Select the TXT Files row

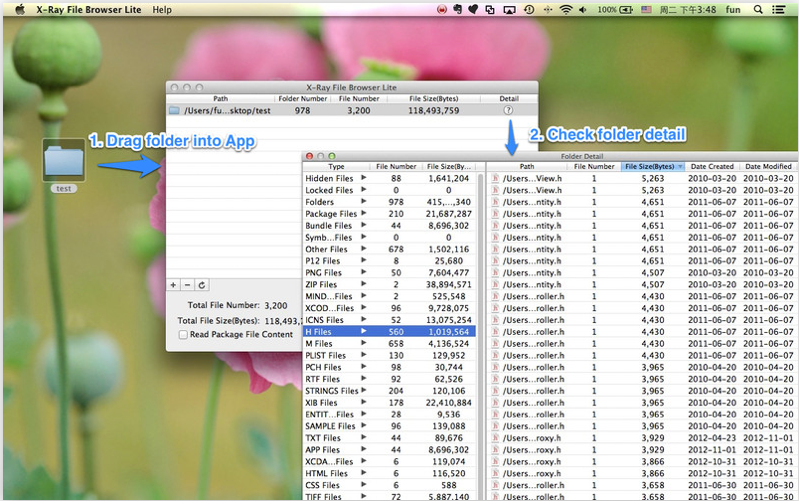coord(390,437)
